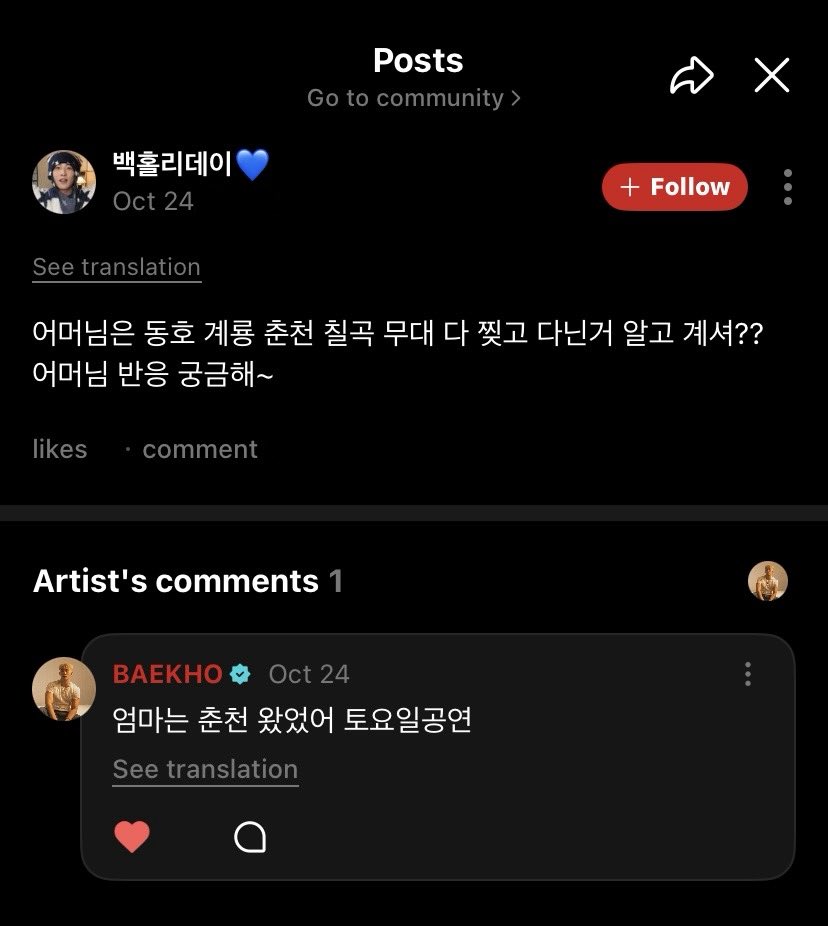The height and width of the screenshot is (926, 828).
Task: Select the Artist's comments heading
Action: pyautogui.click(x=187, y=581)
